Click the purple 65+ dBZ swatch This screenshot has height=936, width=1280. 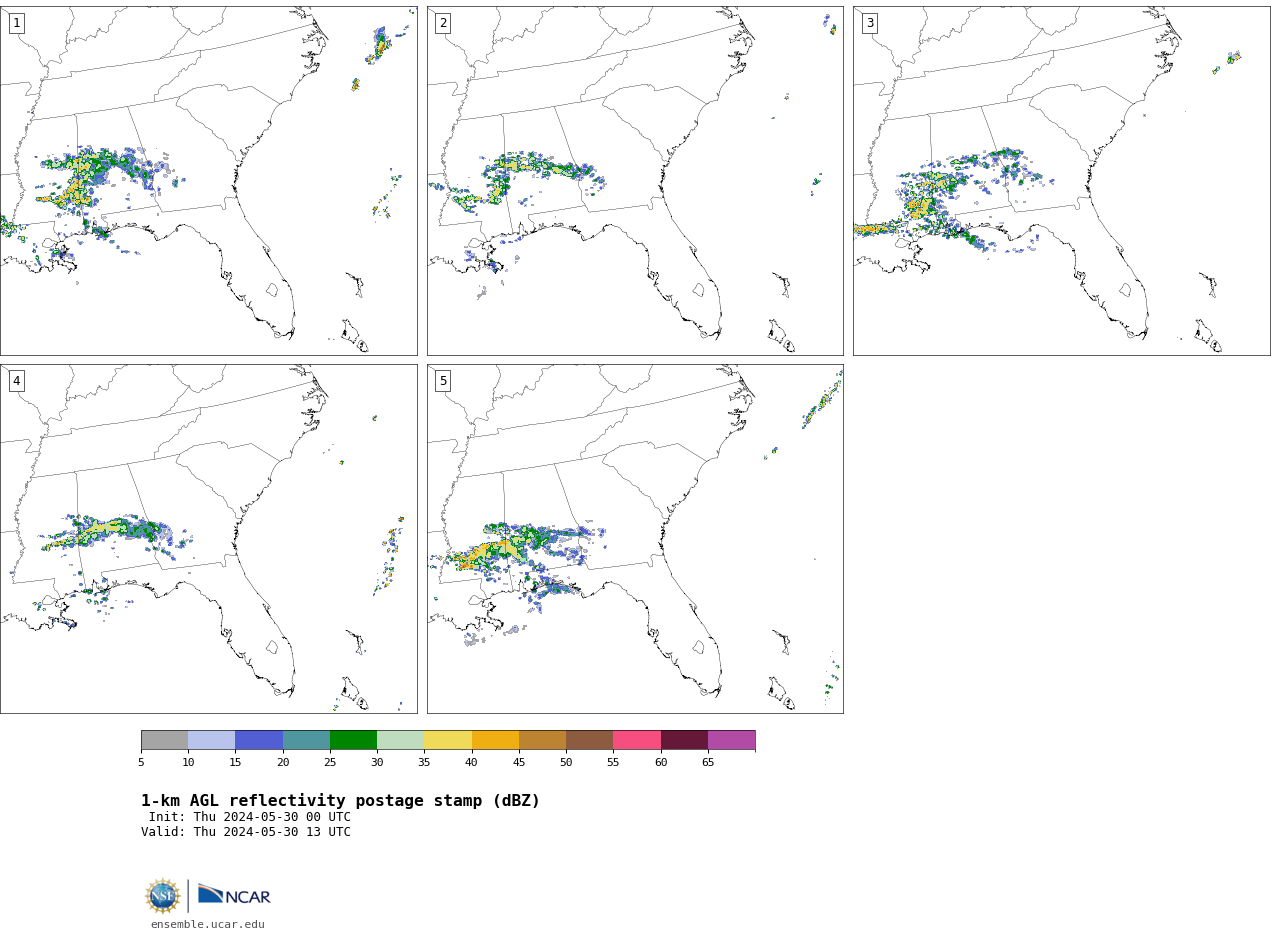click(731, 740)
